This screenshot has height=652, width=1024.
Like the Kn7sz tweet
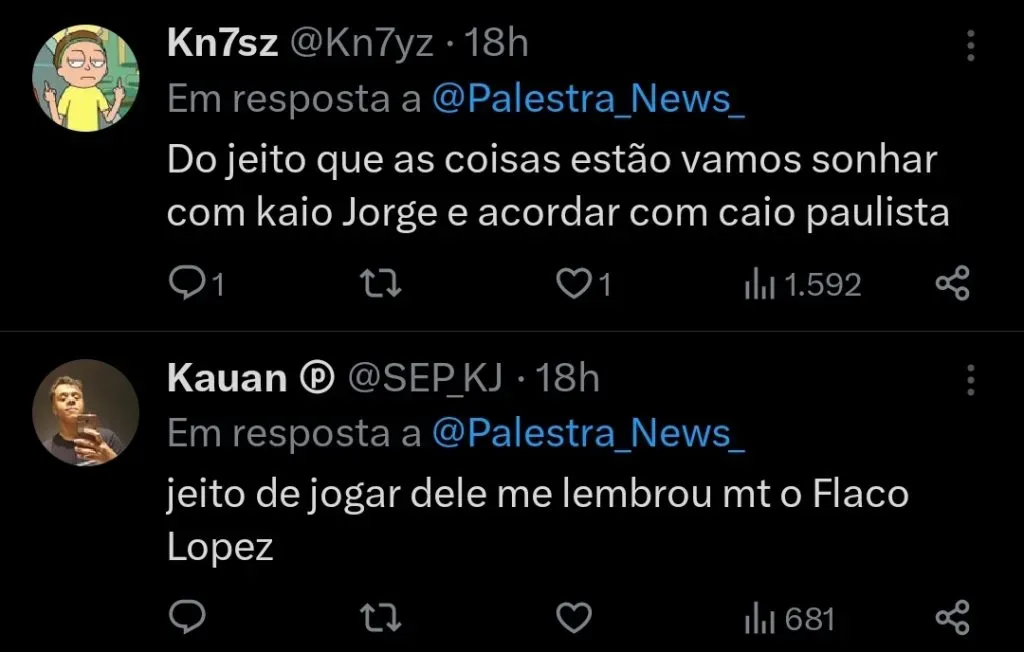click(x=573, y=286)
